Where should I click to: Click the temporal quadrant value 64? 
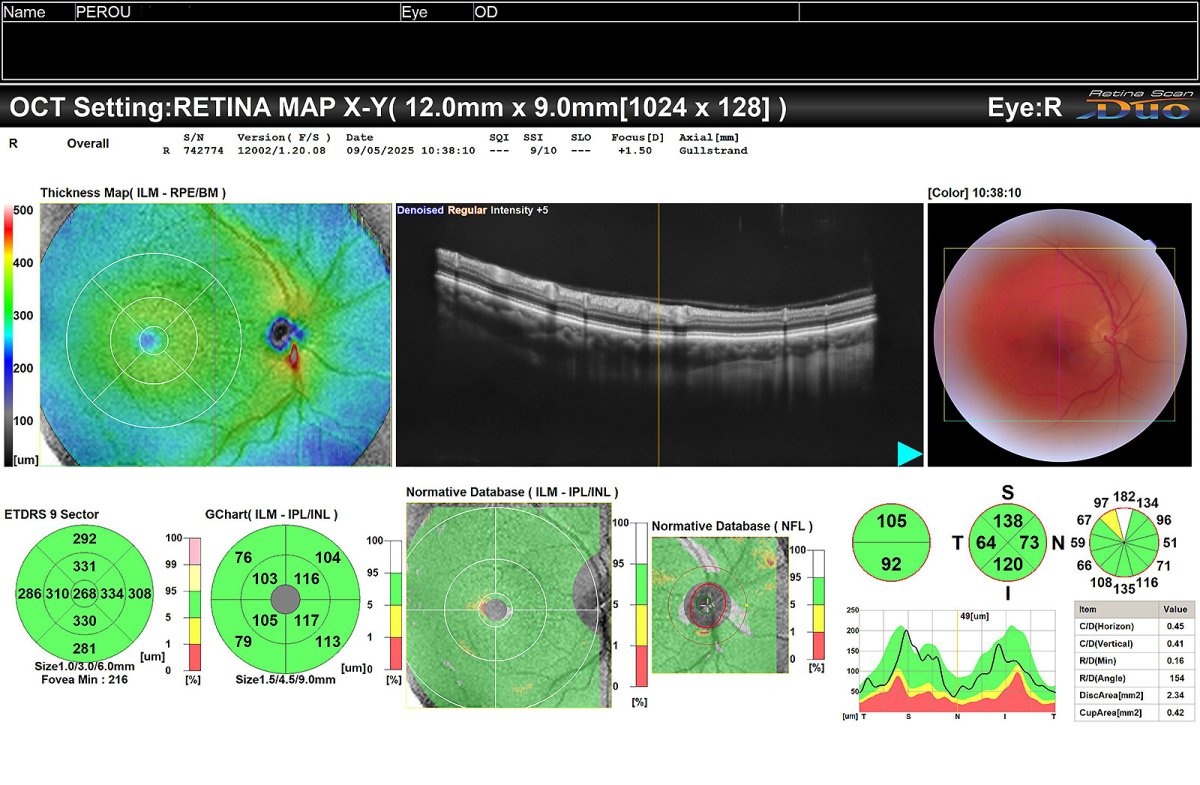coord(986,542)
